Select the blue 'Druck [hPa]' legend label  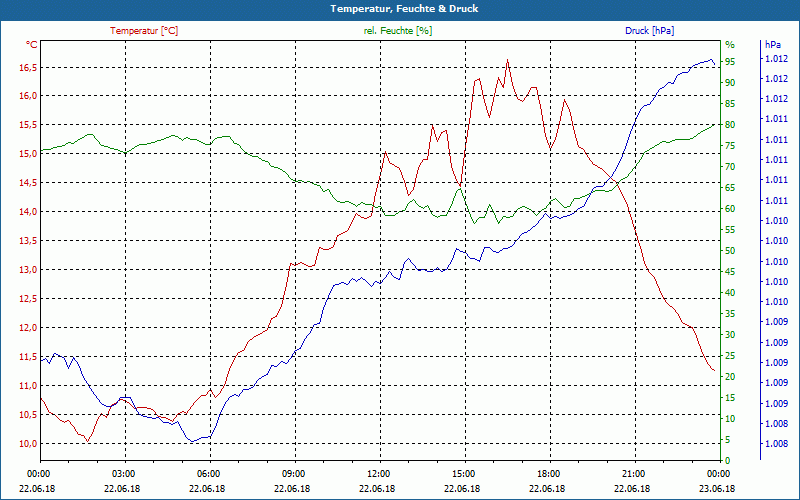pos(649,31)
